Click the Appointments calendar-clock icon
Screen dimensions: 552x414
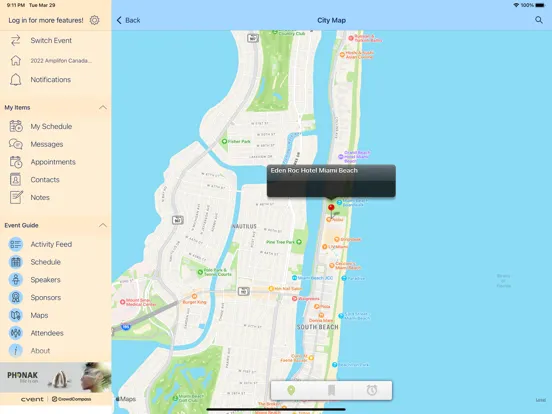point(16,162)
